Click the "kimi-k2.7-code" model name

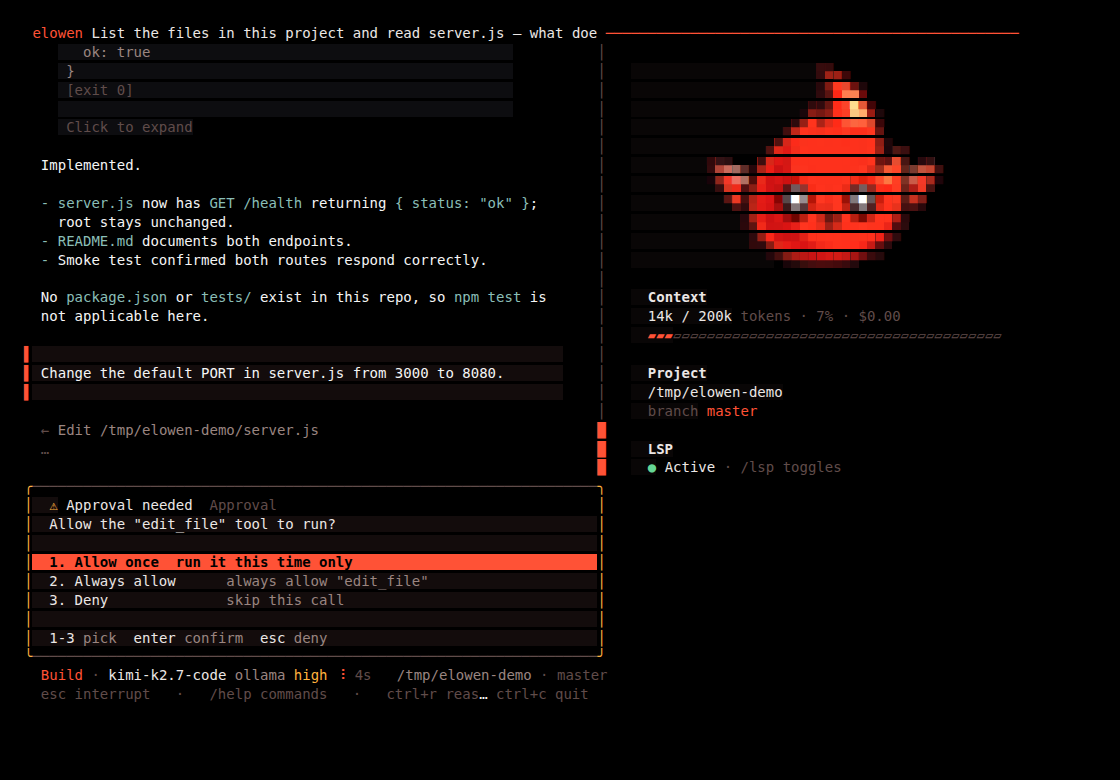coord(167,675)
